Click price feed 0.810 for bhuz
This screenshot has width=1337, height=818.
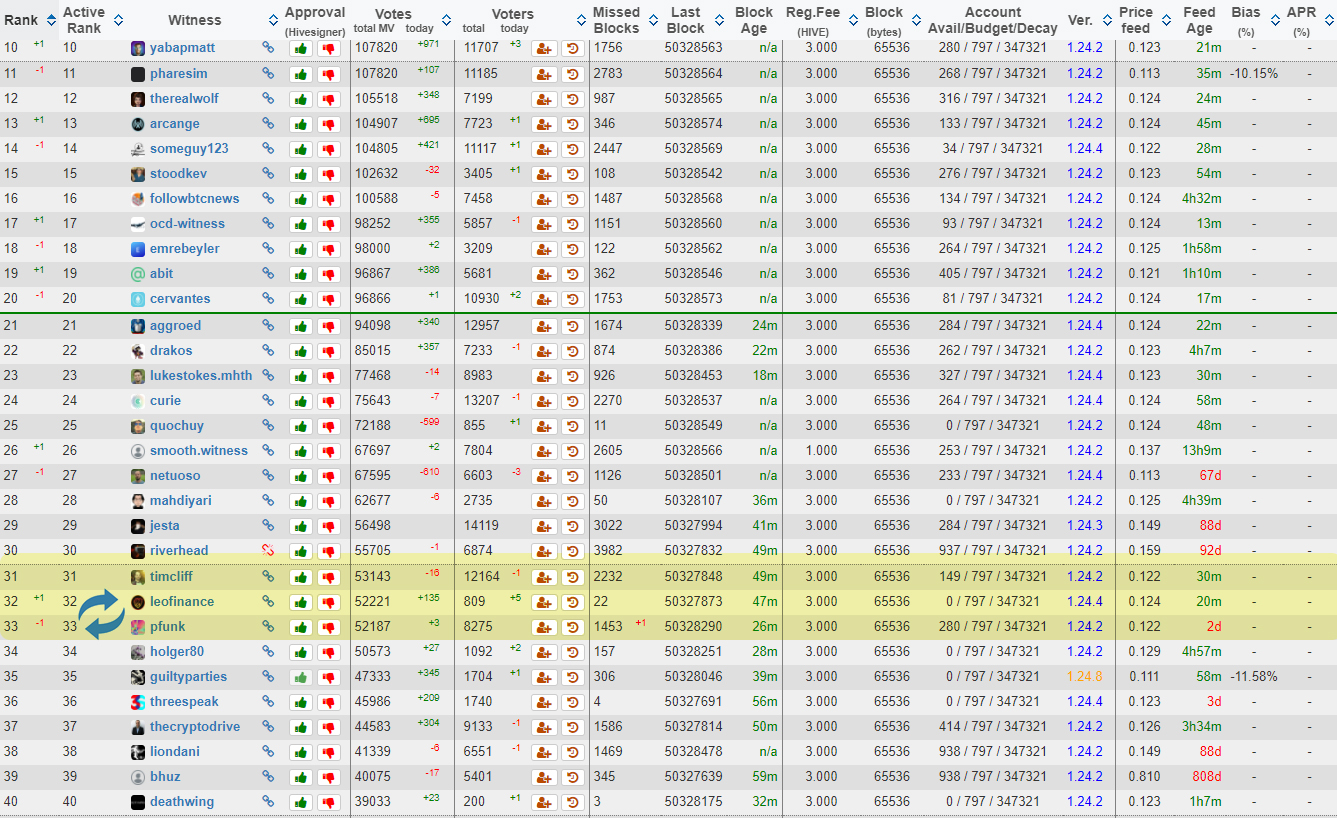pyautogui.click(x=1144, y=777)
